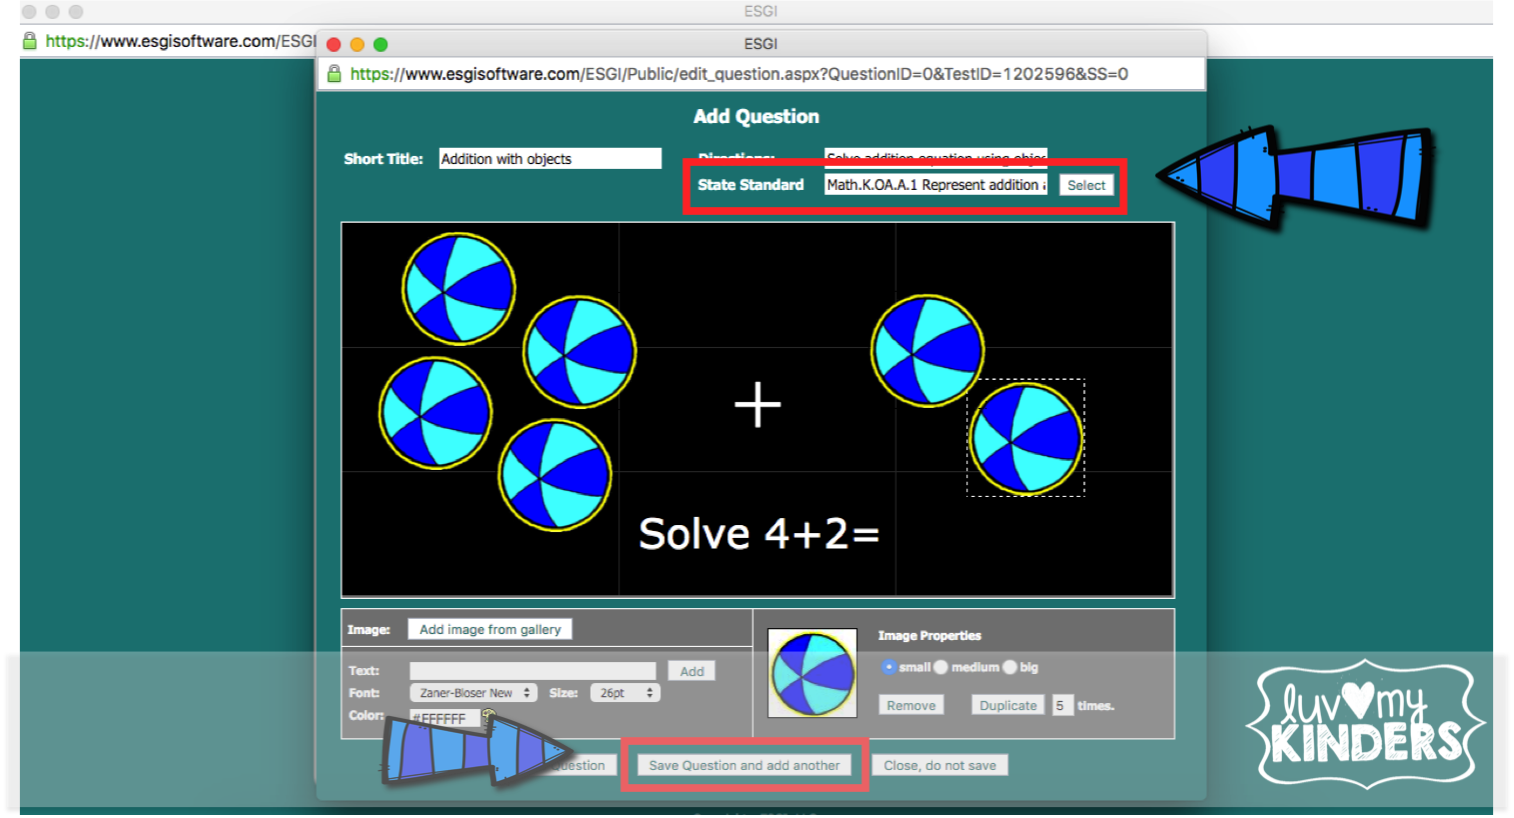Click inside the Short Title field
The image size is (1514, 818).
(x=549, y=158)
